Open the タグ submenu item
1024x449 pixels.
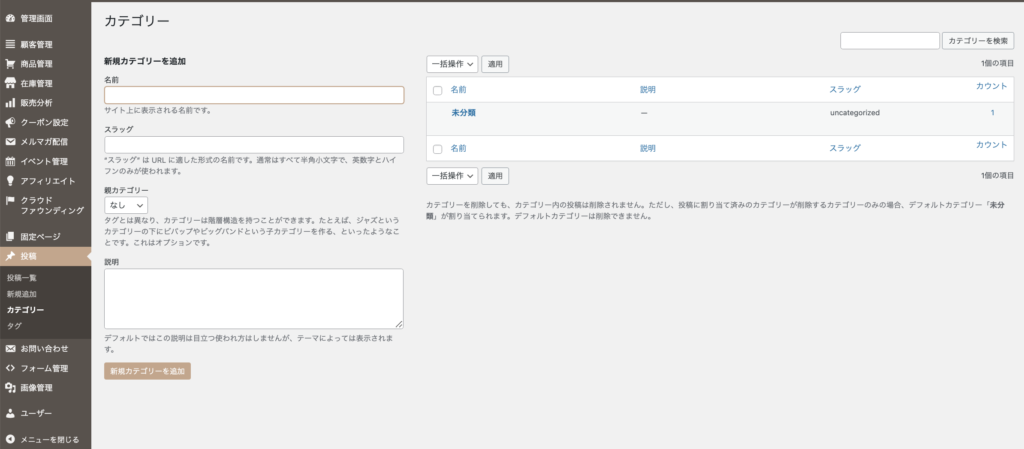coord(14,326)
